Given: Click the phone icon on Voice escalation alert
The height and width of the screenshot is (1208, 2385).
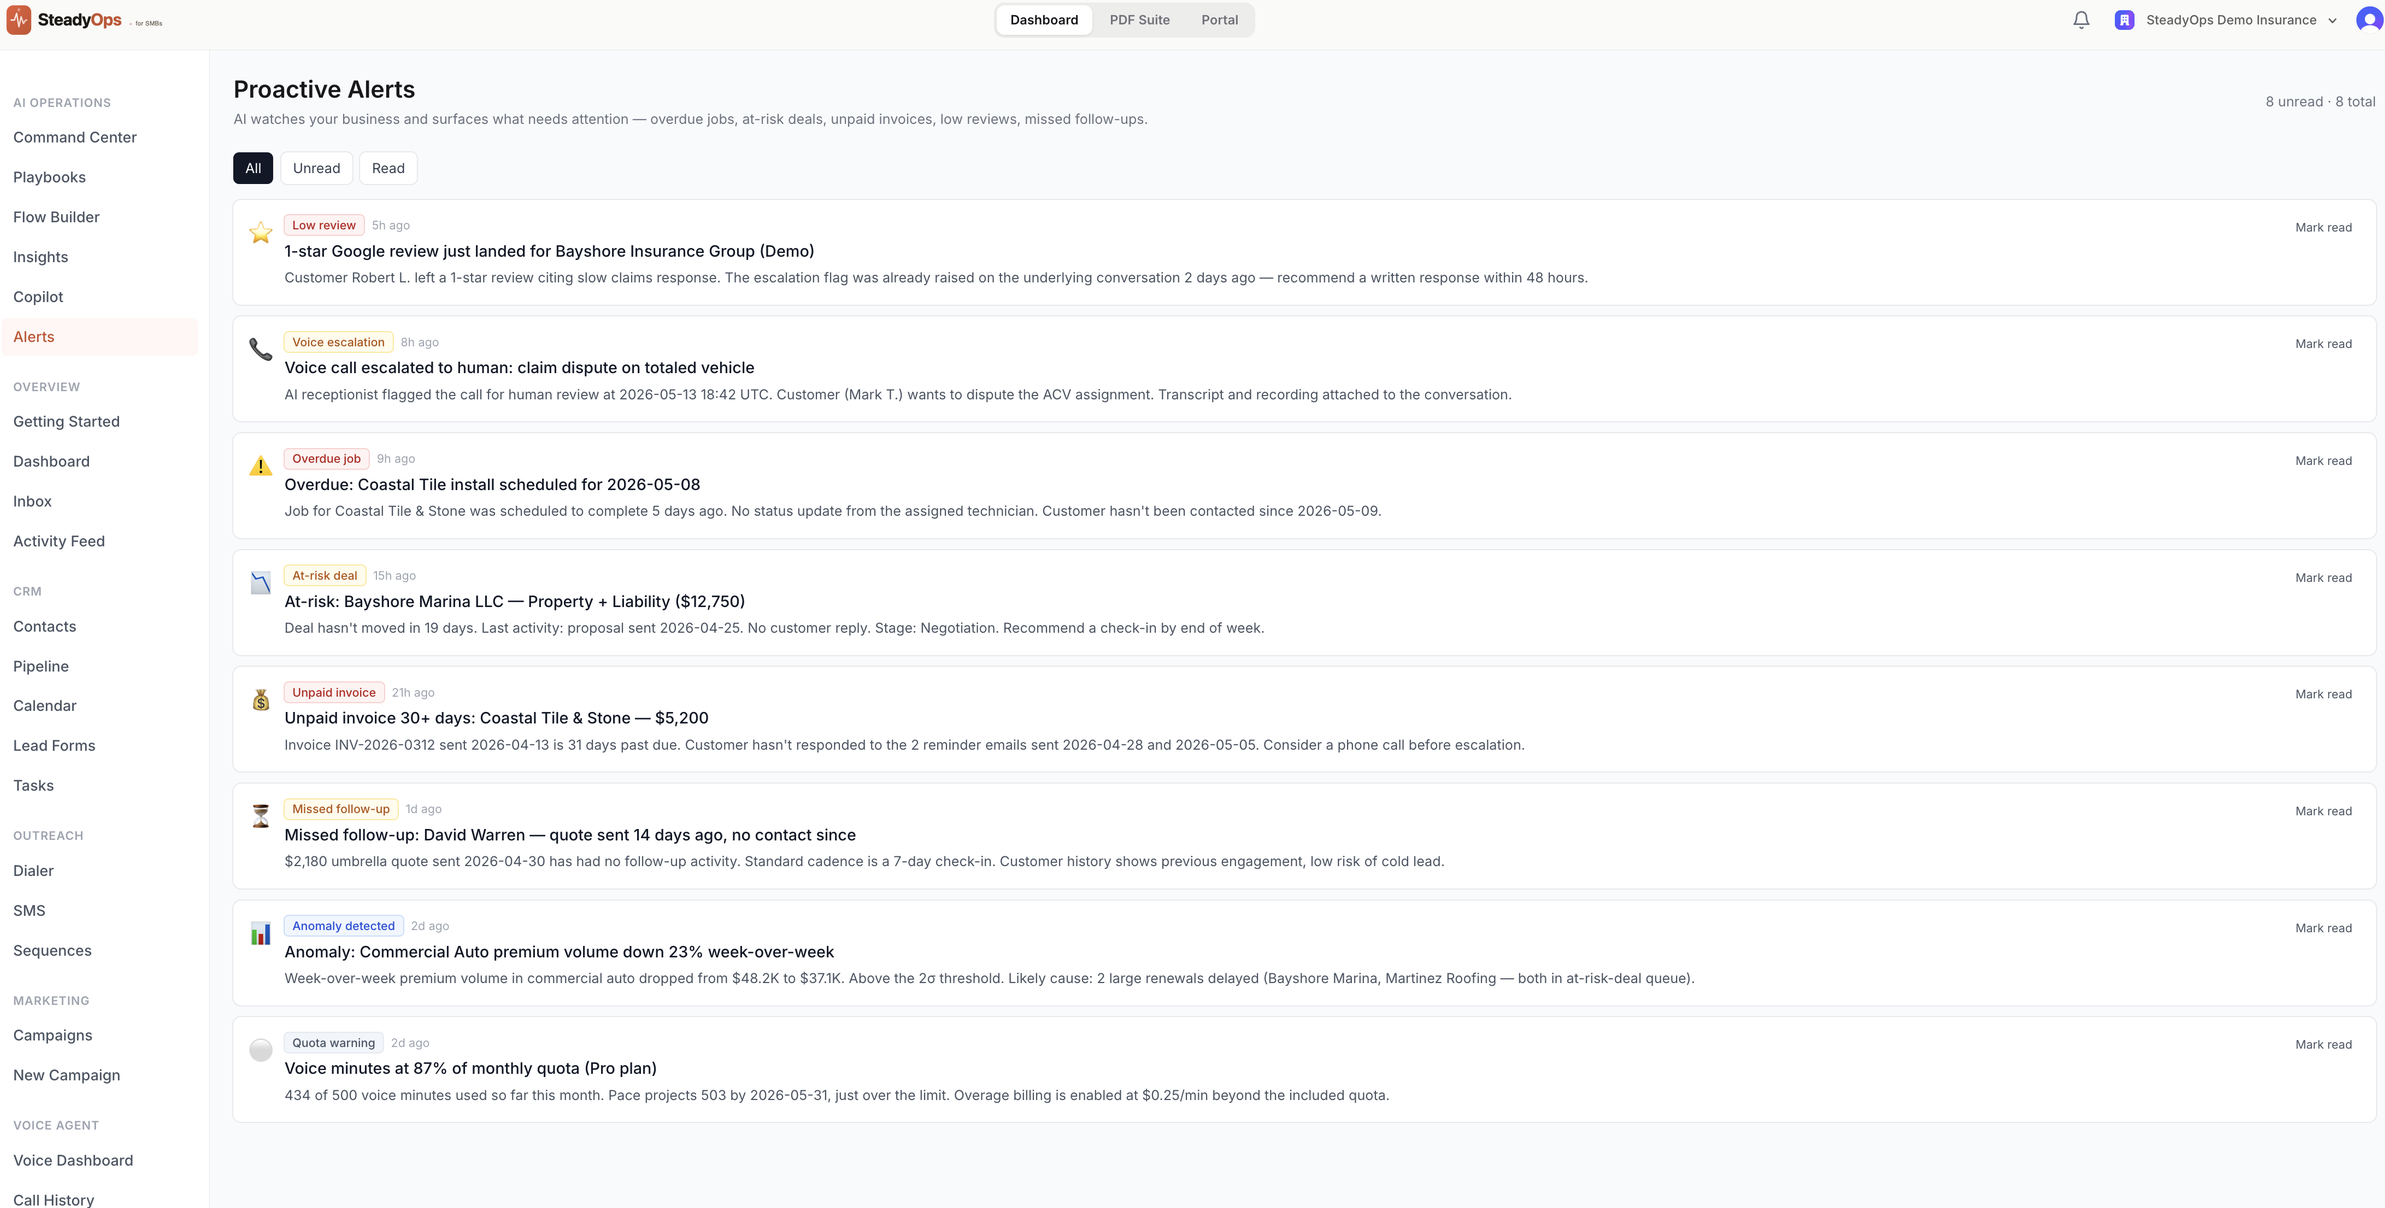Looking at the screenshot, I should point(261,349).
